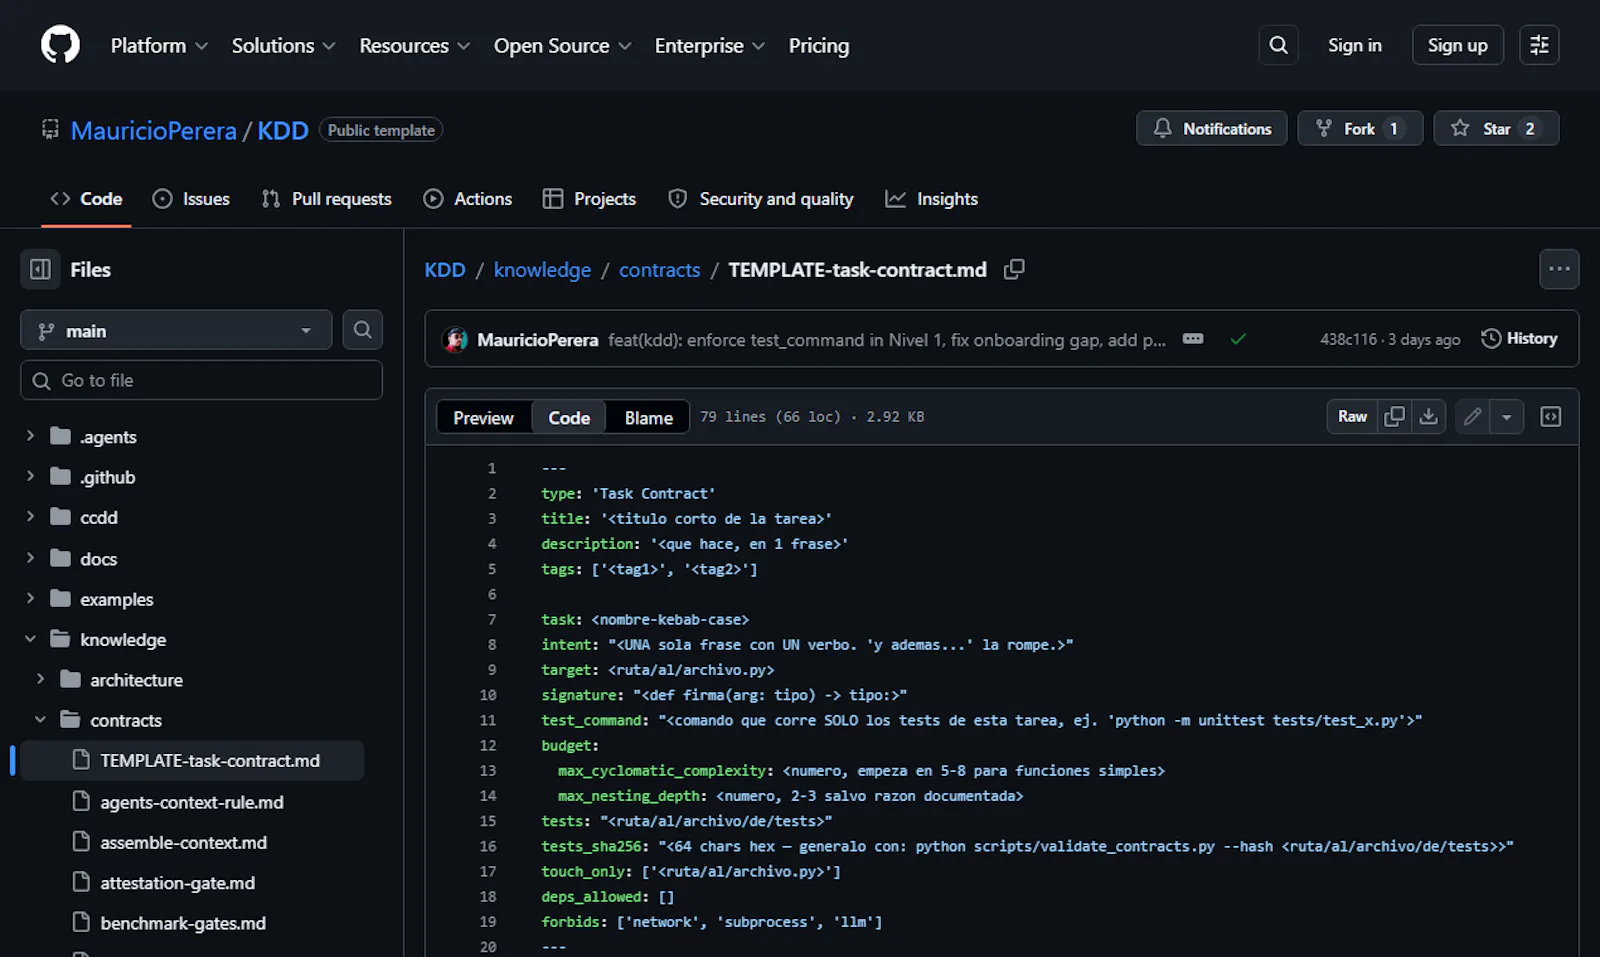
Task: Open benchmark-gates.md file
Action: tap(183, 923)
